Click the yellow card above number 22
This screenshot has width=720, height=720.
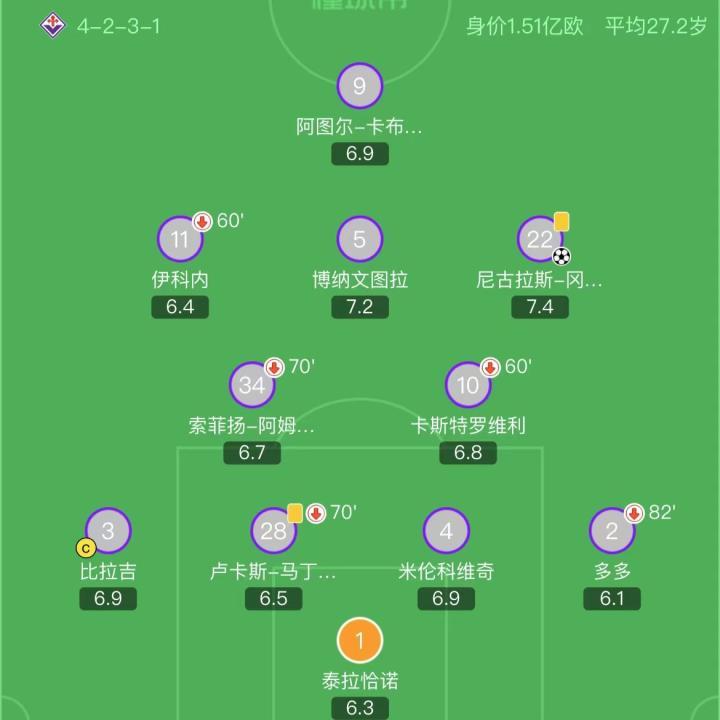tap(561, 220)
